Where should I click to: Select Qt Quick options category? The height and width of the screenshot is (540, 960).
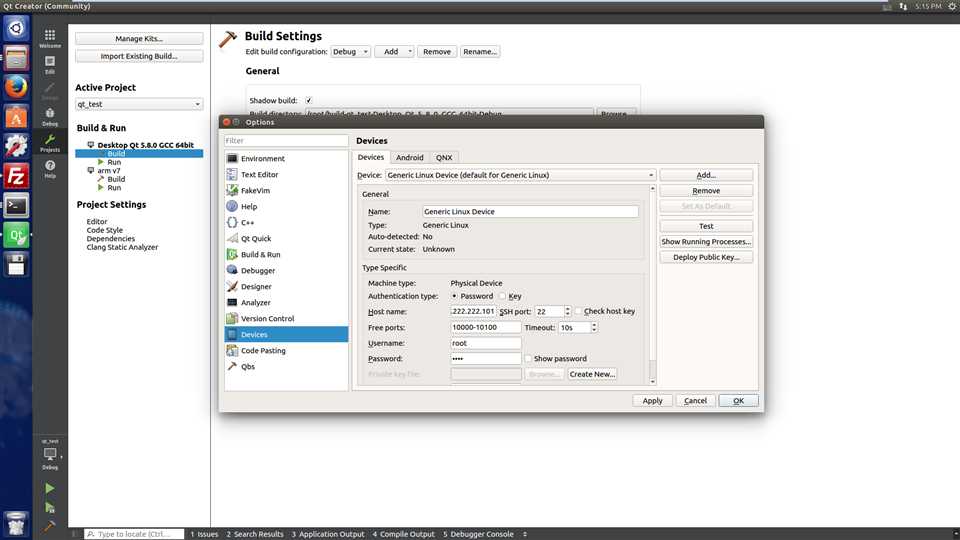point(286,238)
